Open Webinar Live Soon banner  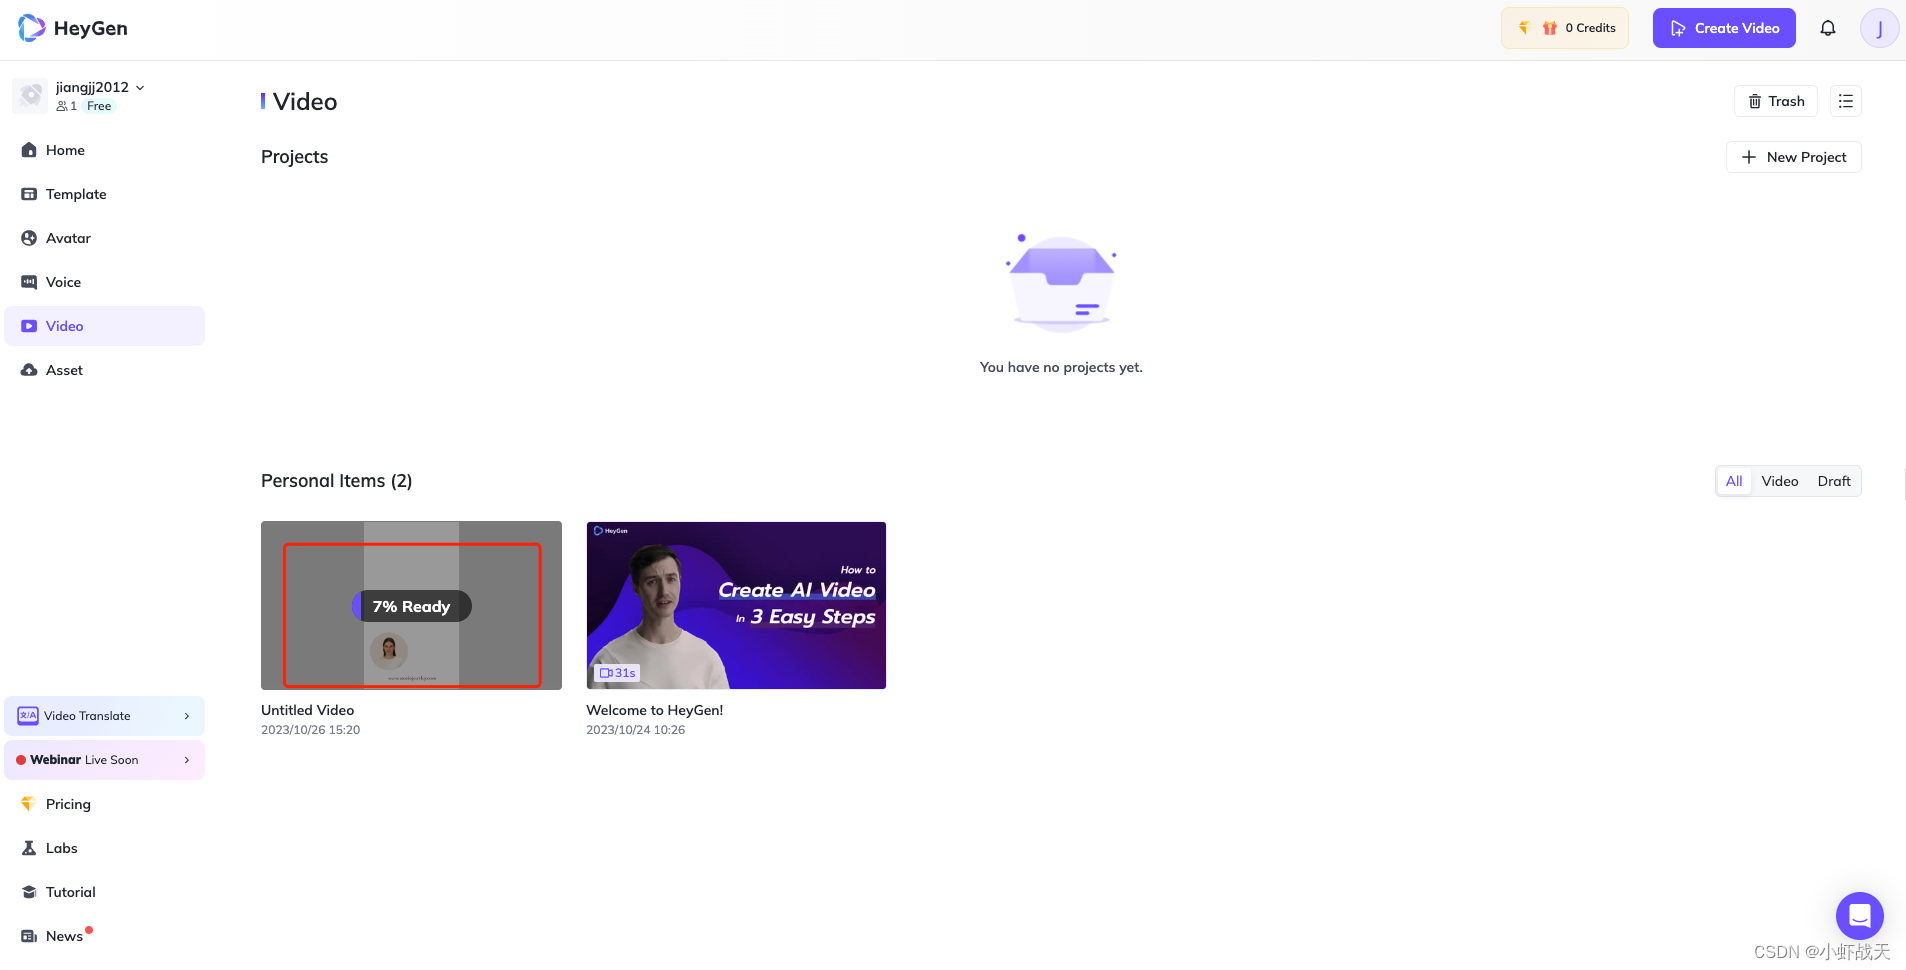[105, 760]
